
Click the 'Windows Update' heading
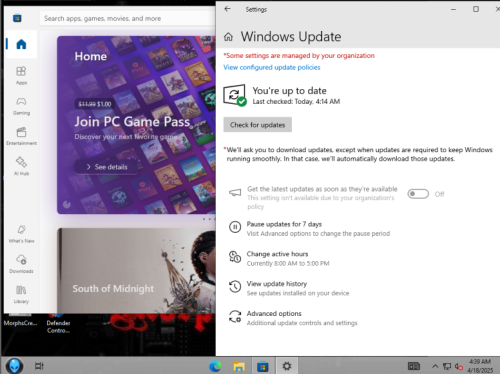[291, 36]
